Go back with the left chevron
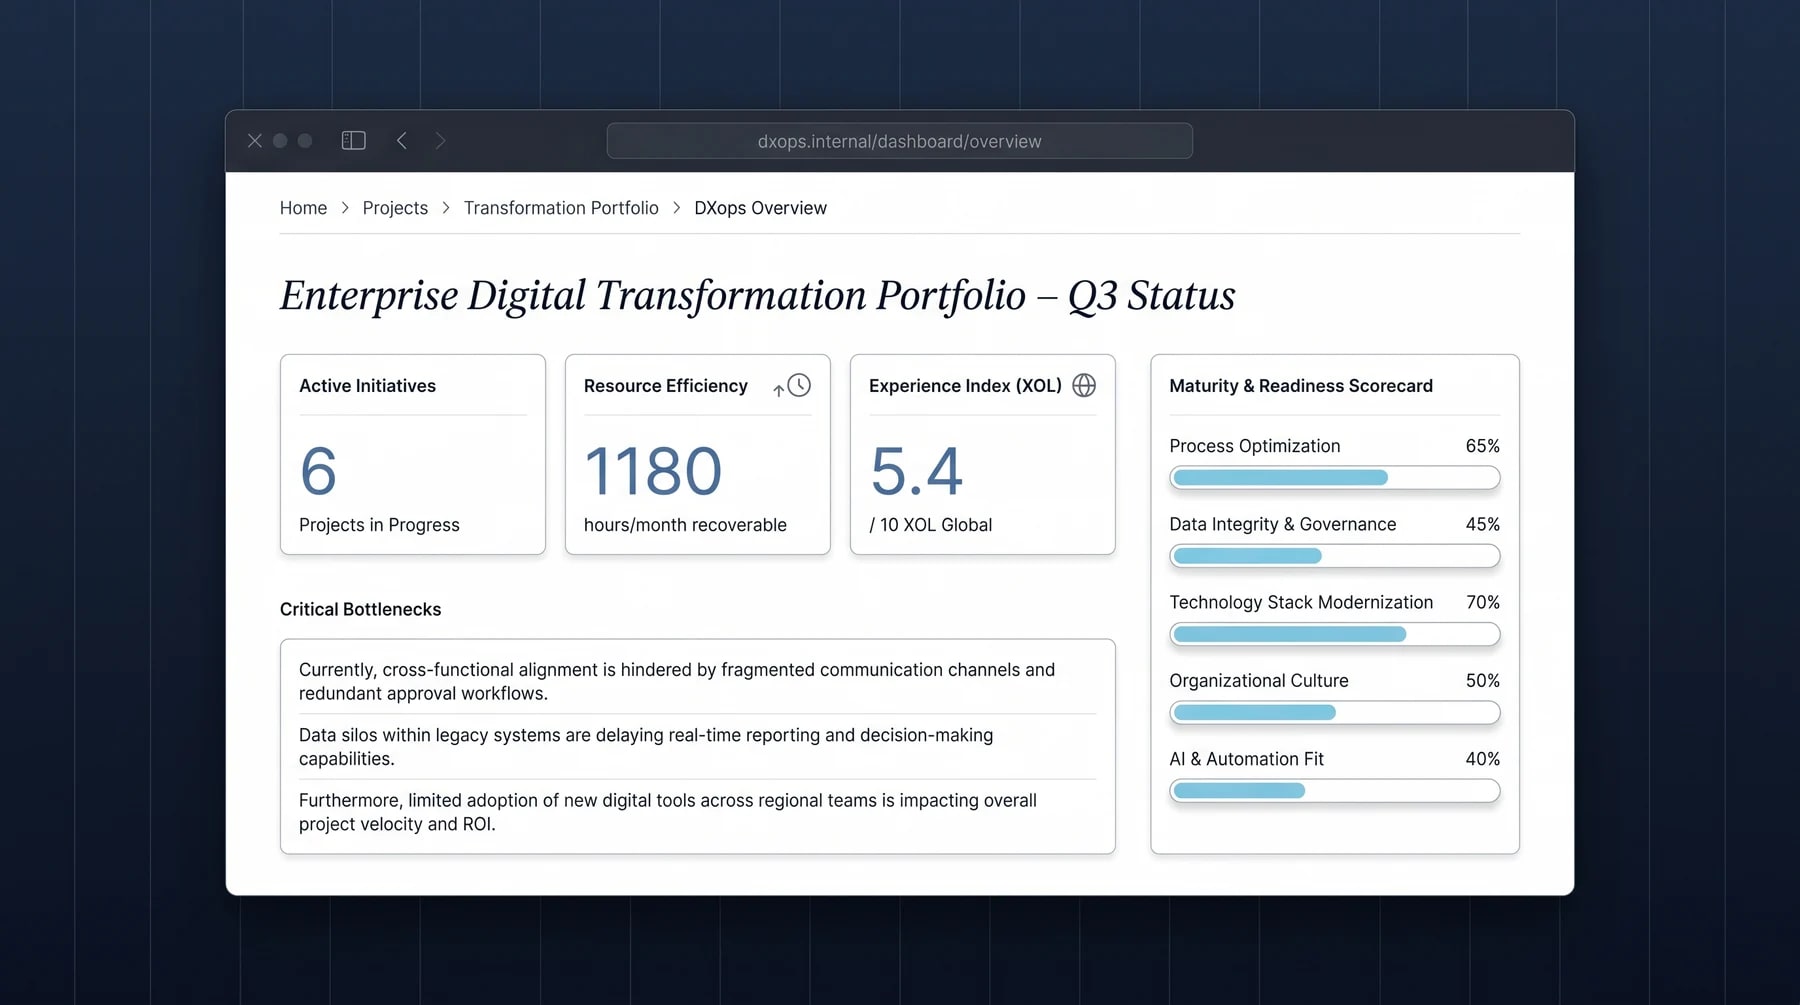The image size is (1800, 1005). click(402, 141)
